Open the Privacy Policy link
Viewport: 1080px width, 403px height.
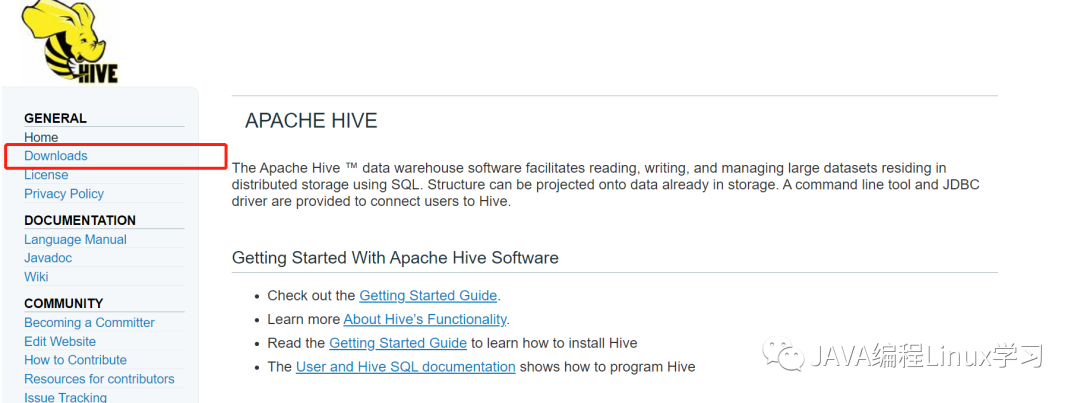pos(64,194)
